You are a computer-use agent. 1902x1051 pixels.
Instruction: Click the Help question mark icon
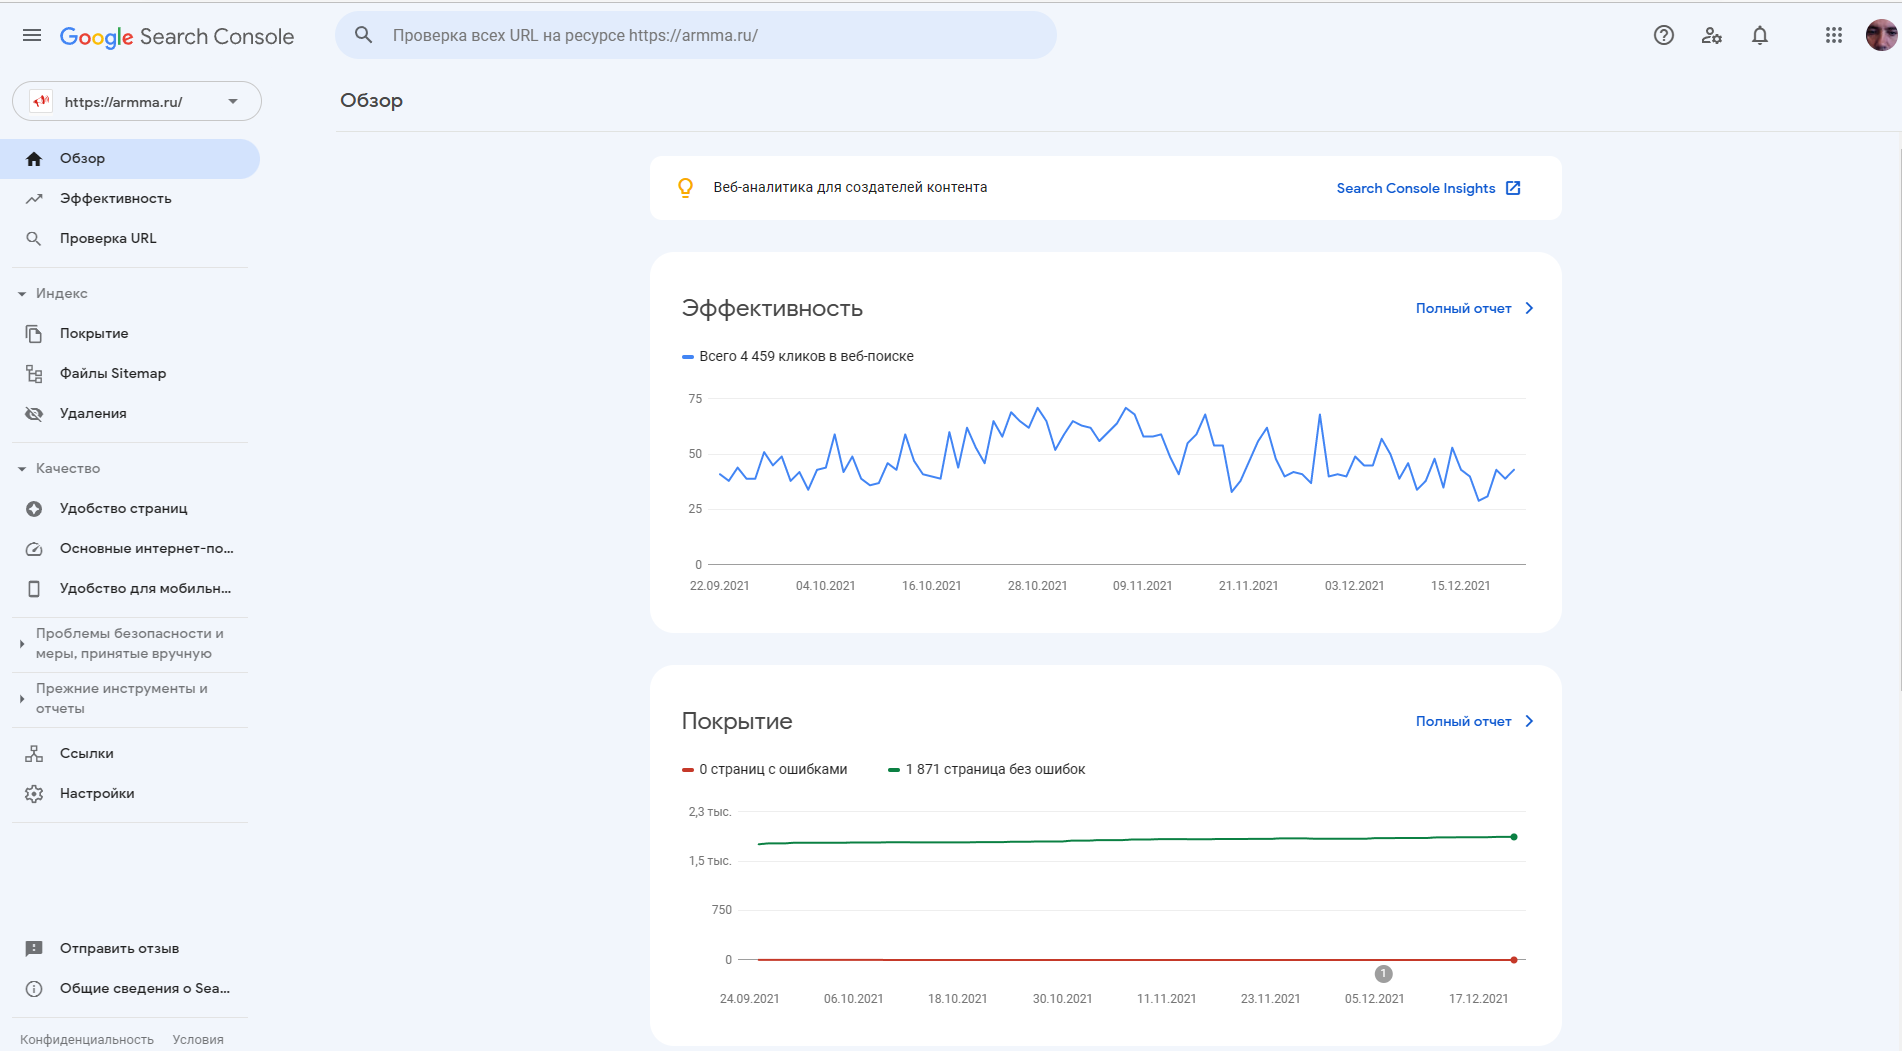tap(1663, 36)
